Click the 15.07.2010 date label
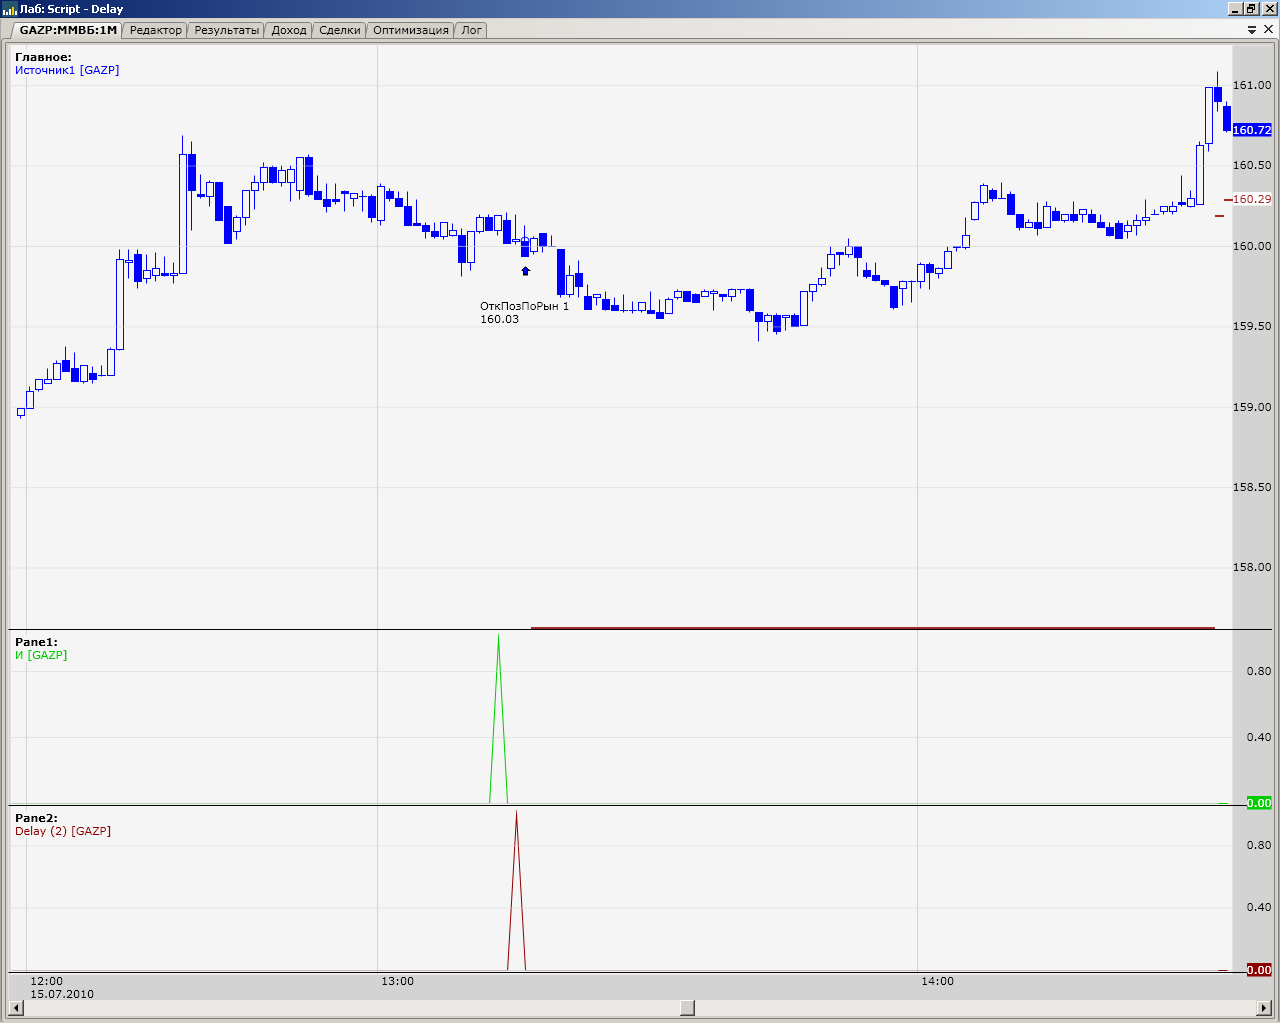The width and height of the screenshot is (1280, 1024). [62, 994]
